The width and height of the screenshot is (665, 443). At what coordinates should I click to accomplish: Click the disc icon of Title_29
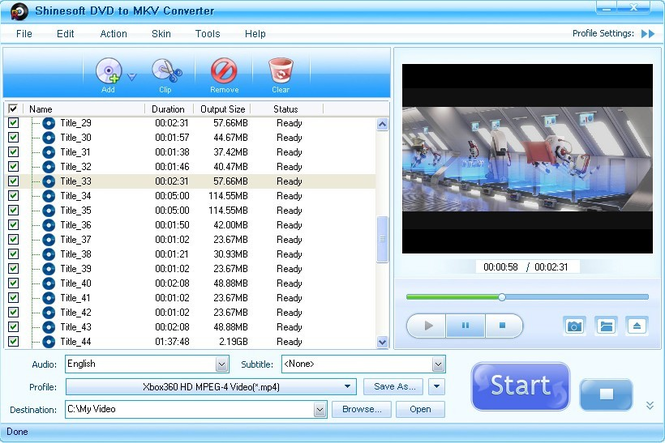pos(49,123)
